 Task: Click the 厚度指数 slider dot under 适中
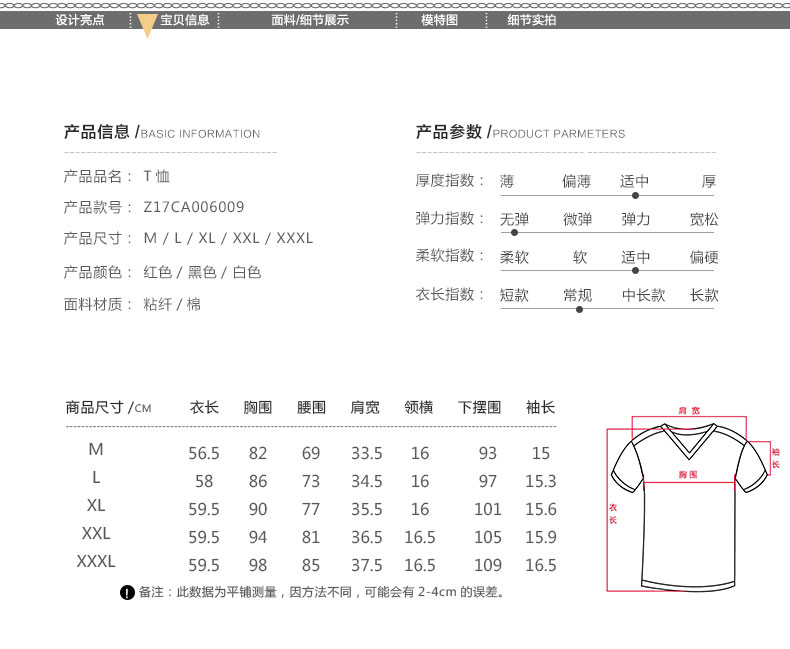click(x=634, y=196)
